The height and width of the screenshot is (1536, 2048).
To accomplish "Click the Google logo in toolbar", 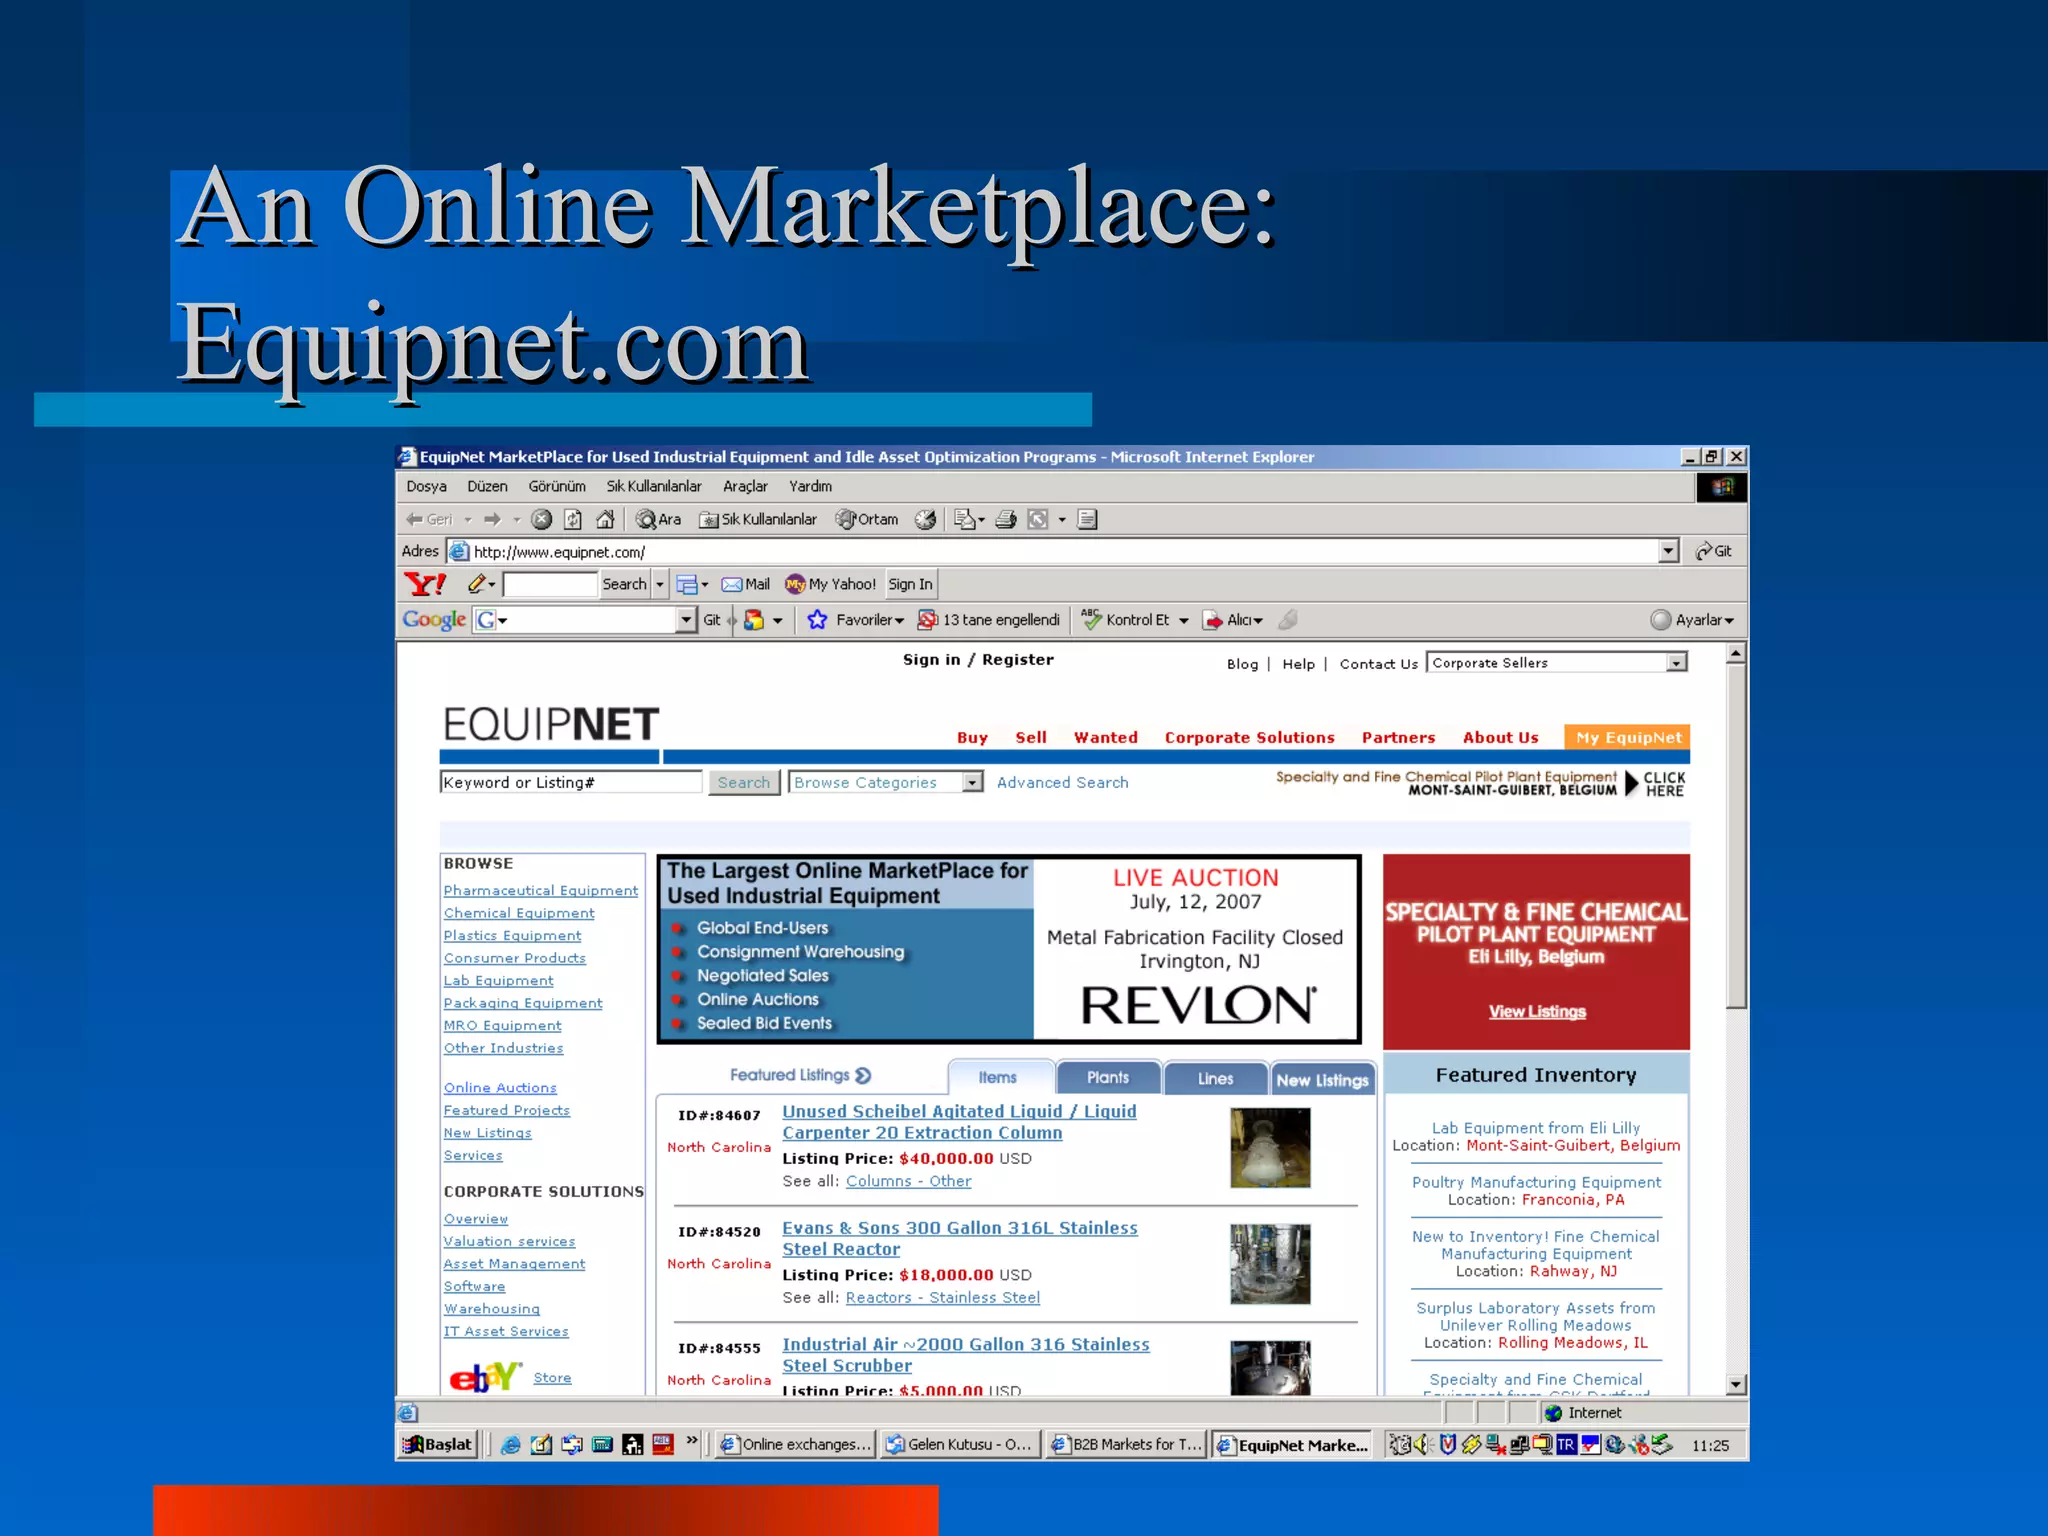I will point(434,620).
